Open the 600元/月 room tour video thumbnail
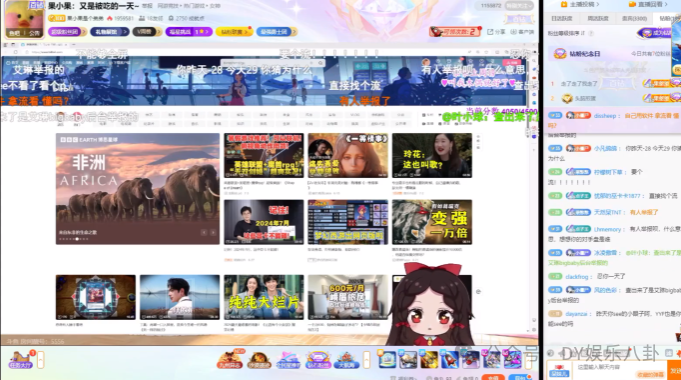Image resolution: width=681 pixels, height=380 pixels. [x=347, y=297]
